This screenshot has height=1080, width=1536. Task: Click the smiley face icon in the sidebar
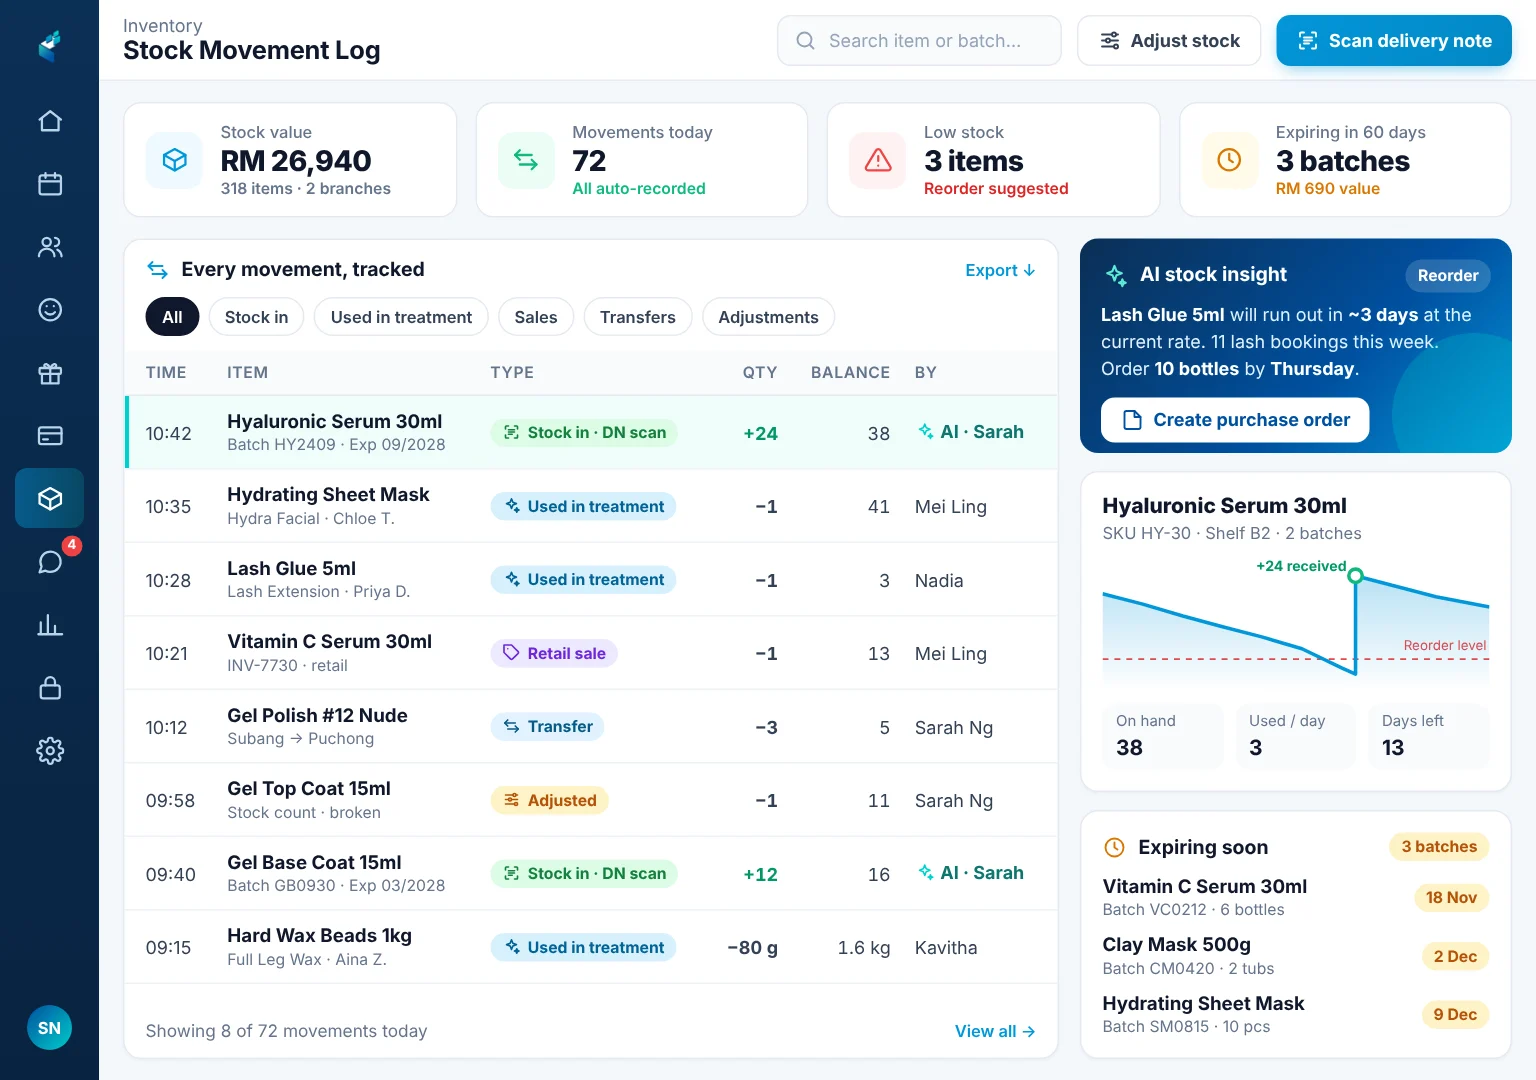coord(50,310)
